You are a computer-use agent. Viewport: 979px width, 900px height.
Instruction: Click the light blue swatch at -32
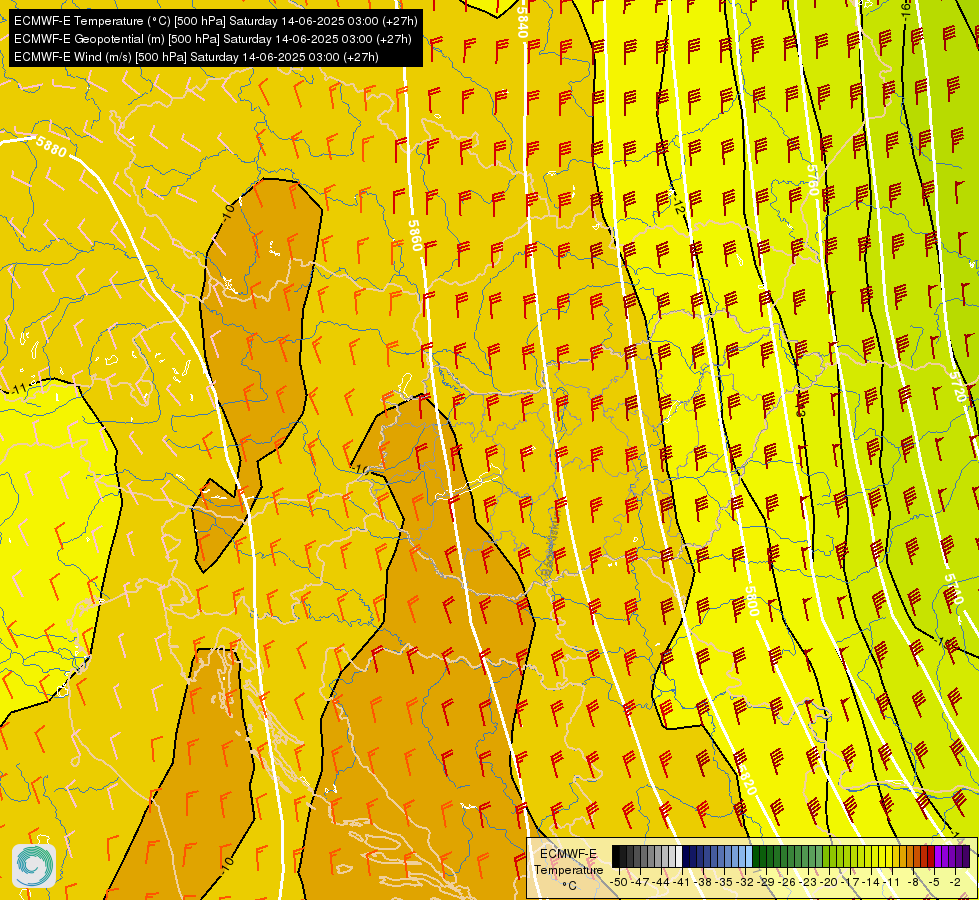click(749, 856)
